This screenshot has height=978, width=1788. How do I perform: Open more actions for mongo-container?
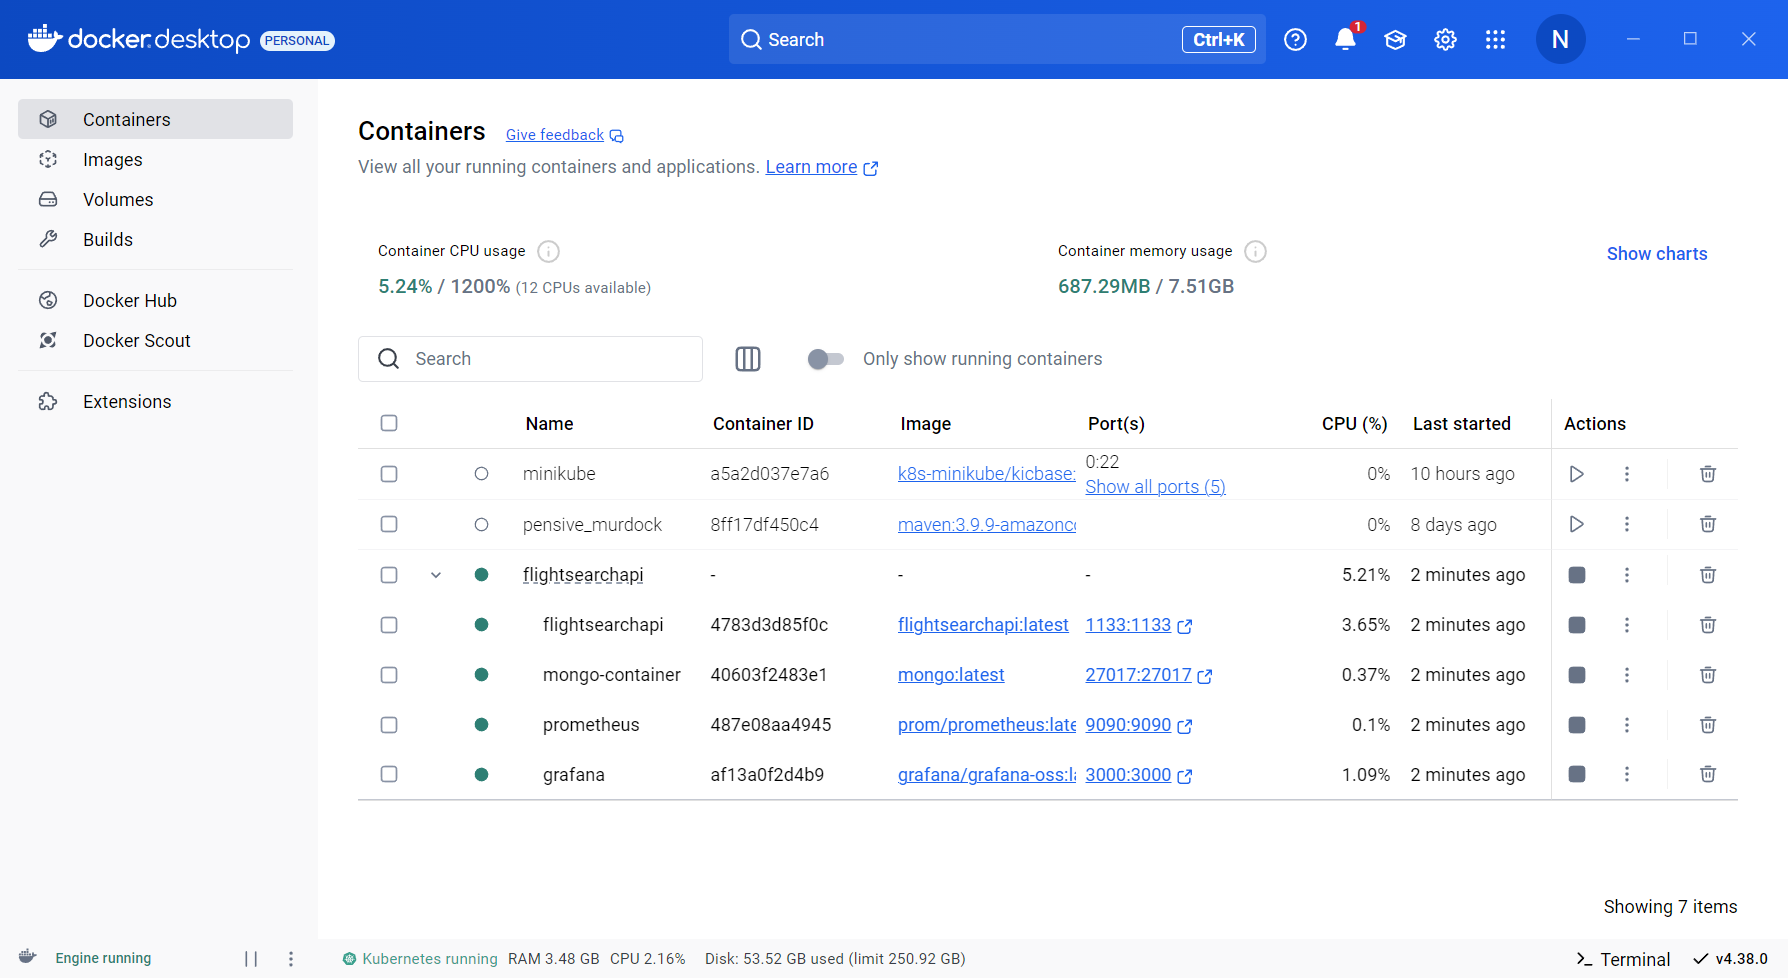[1627, 675]
